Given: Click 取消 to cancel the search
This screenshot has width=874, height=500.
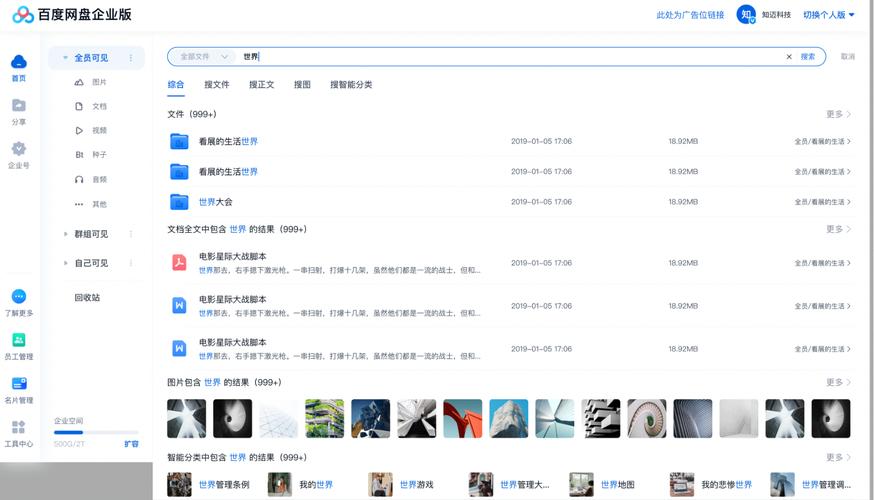Looking at the screenshot, I should click(848, 56).
